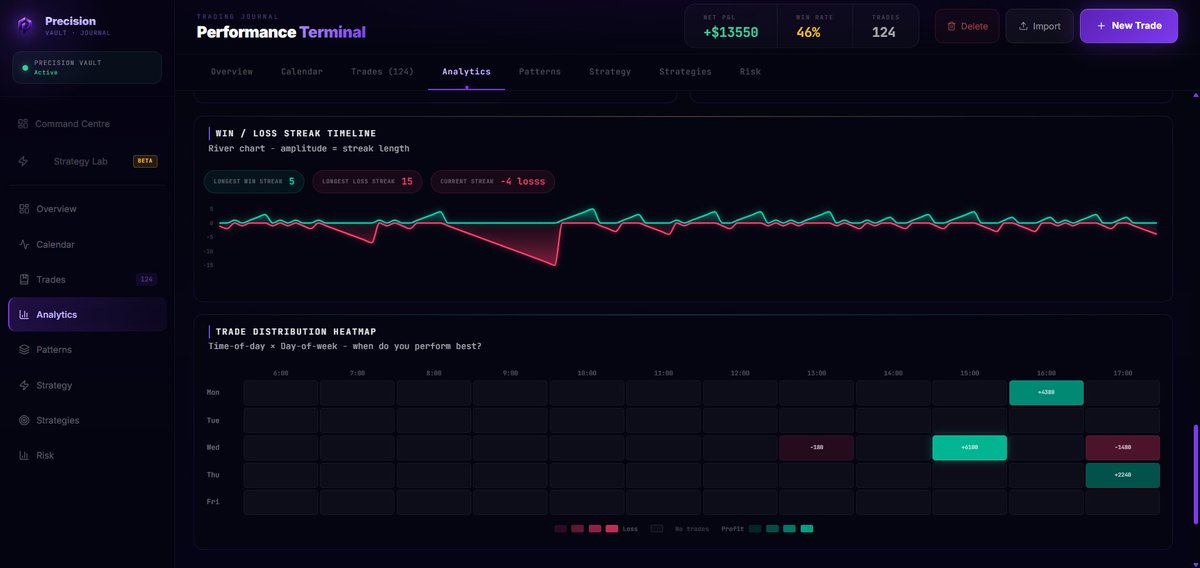Click the deepest loss trough on streak chart
The image size is (1200, 568).
coord(555,264)
